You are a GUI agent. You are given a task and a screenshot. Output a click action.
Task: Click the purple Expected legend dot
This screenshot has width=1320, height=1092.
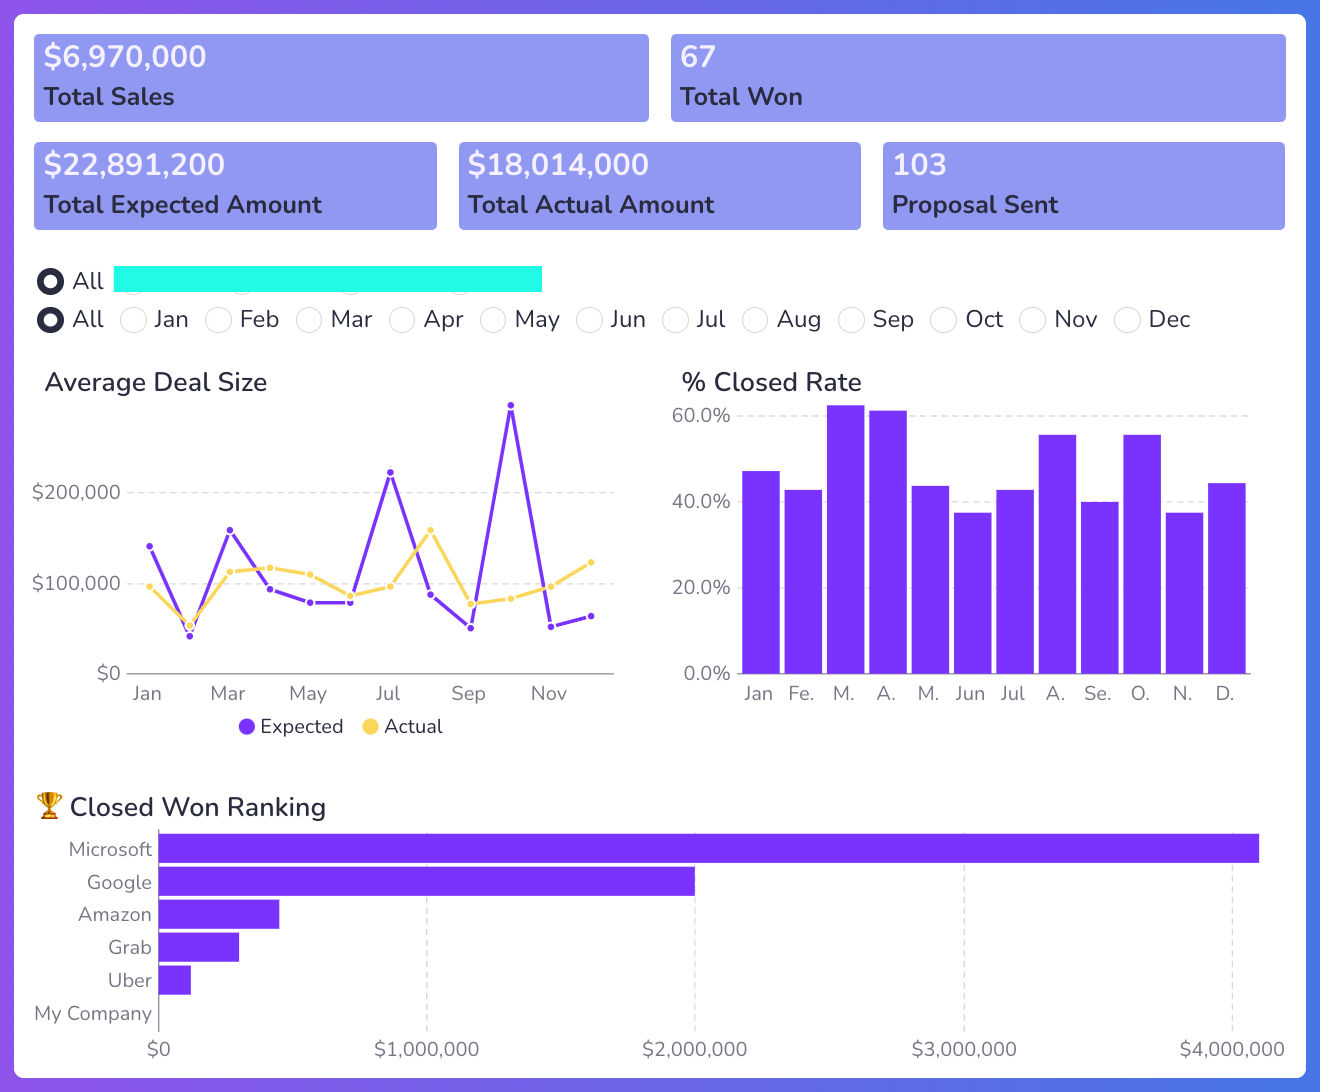pyautogui.click(x=247, y=727)
